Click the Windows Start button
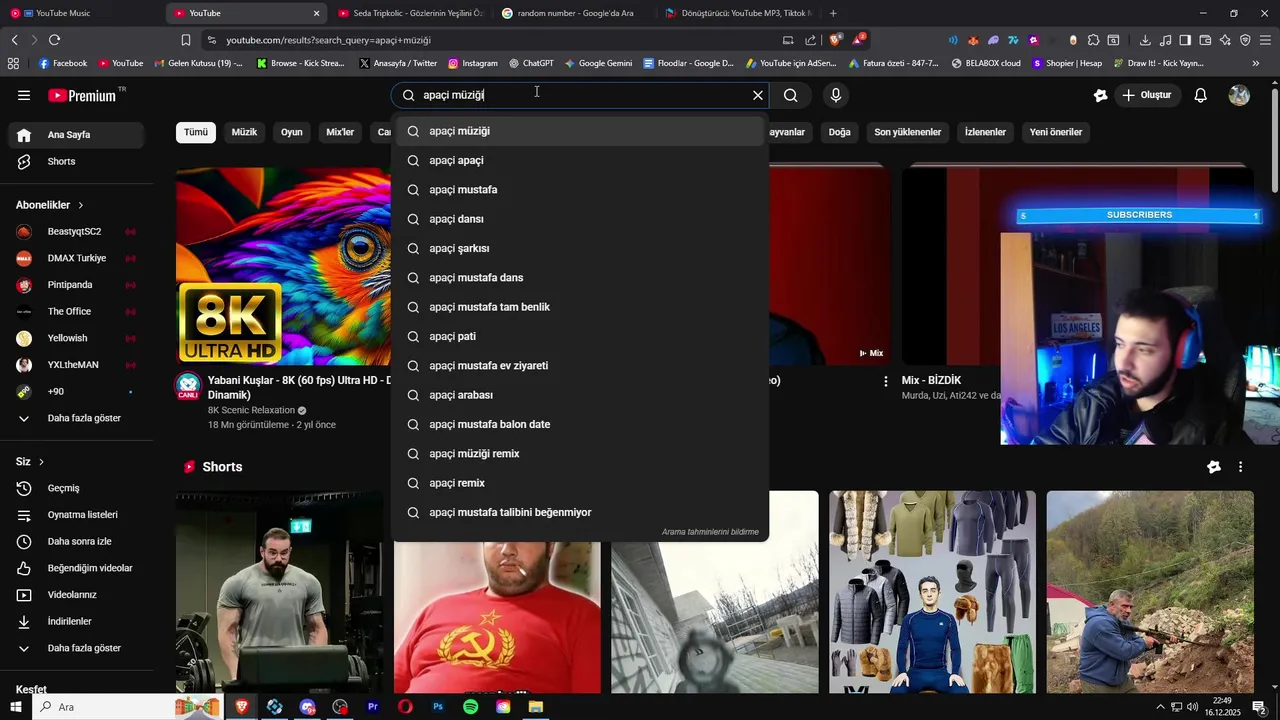 click(15, 707)
